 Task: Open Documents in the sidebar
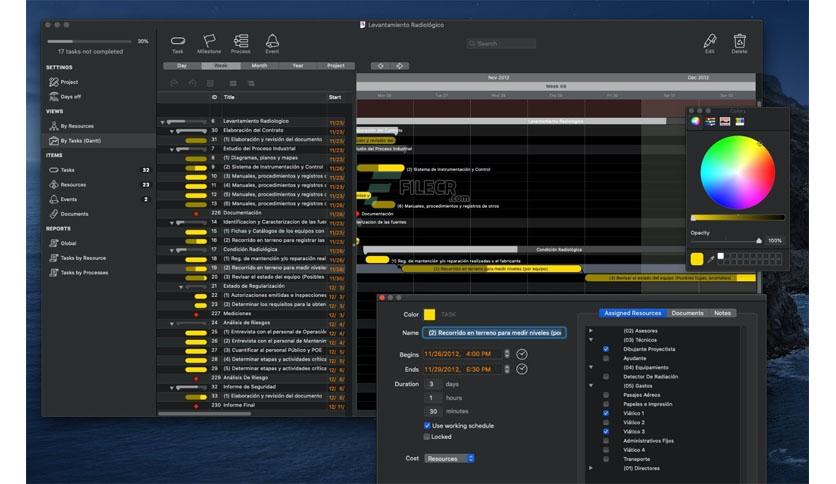[69, 214]
